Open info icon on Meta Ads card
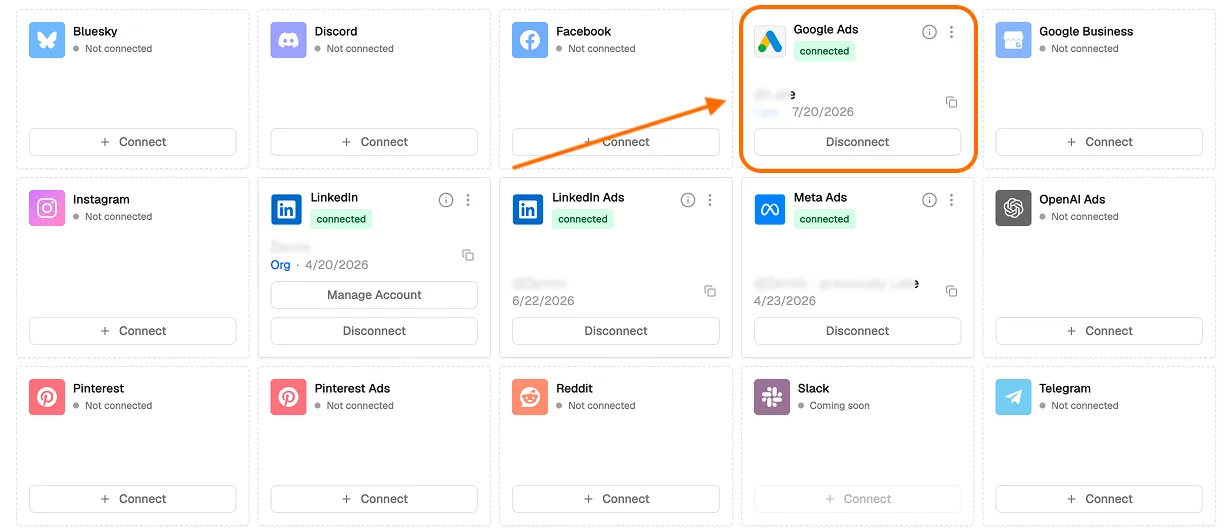The image size is (1232, 531). pos(929,200)
